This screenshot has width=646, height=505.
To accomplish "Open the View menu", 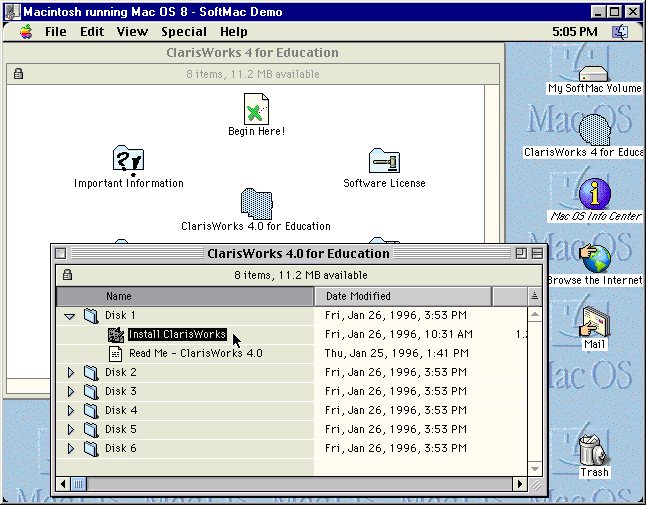I will pos(132,32).
